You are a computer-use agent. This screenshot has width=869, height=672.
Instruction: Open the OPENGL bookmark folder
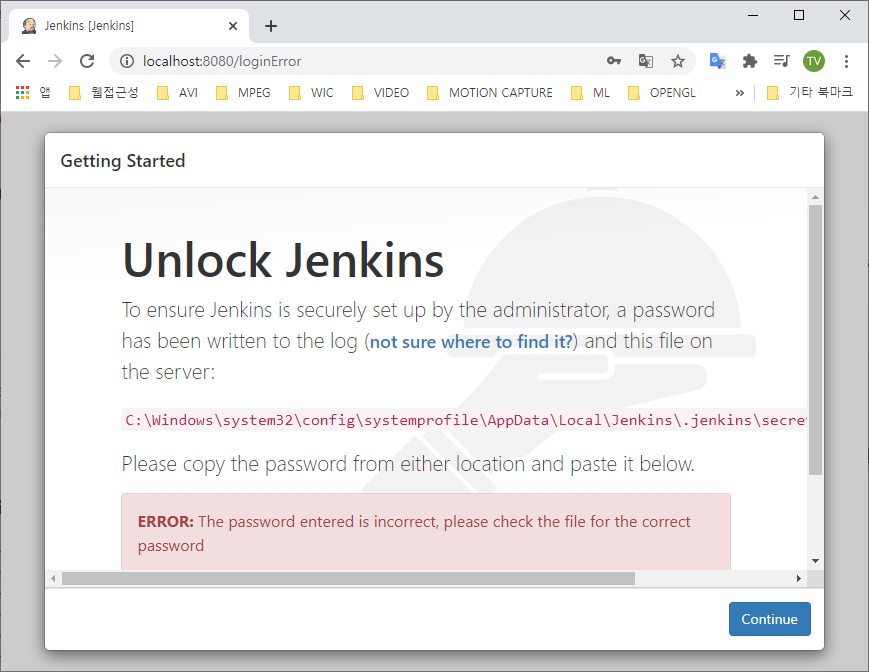(662, 93)
